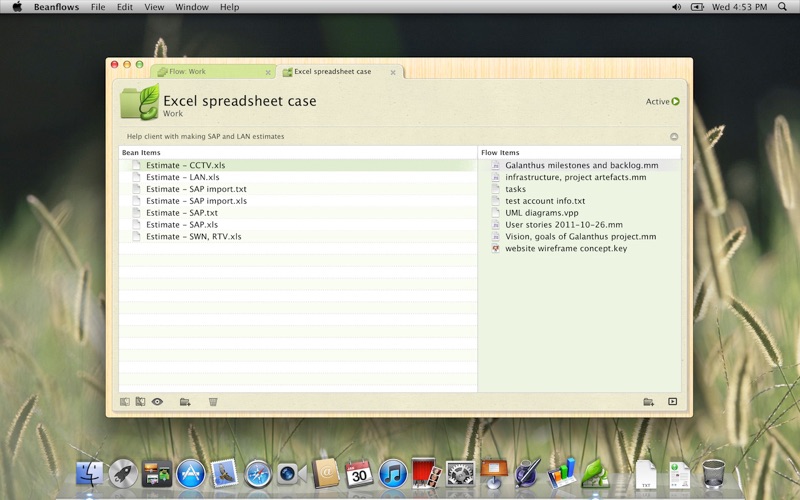The image size is (800, 500).
Task: Open the File menu
Action: [98, 7]
